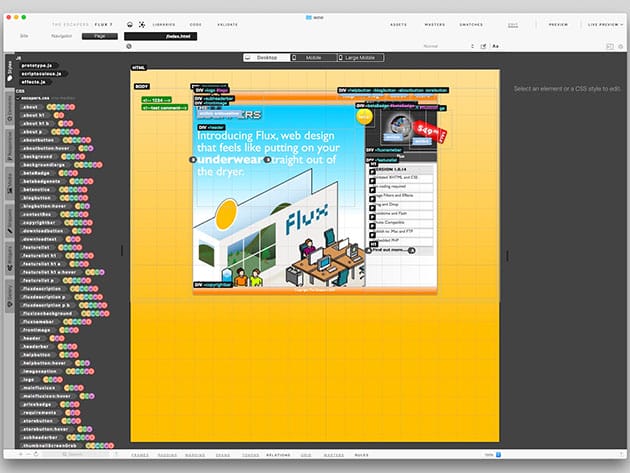Toggle the Frames overlay option
630x473 pixels.
tap(139, 454)
